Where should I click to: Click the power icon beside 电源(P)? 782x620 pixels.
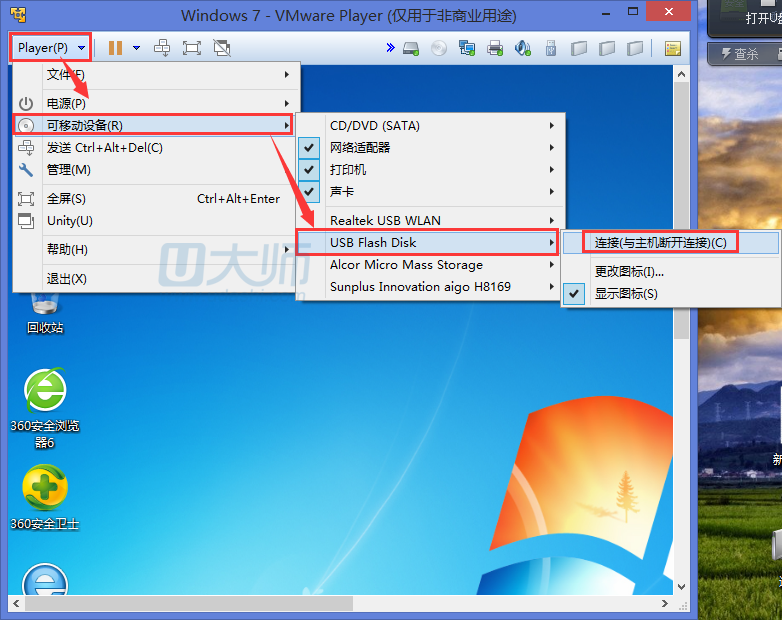[26, 104]
